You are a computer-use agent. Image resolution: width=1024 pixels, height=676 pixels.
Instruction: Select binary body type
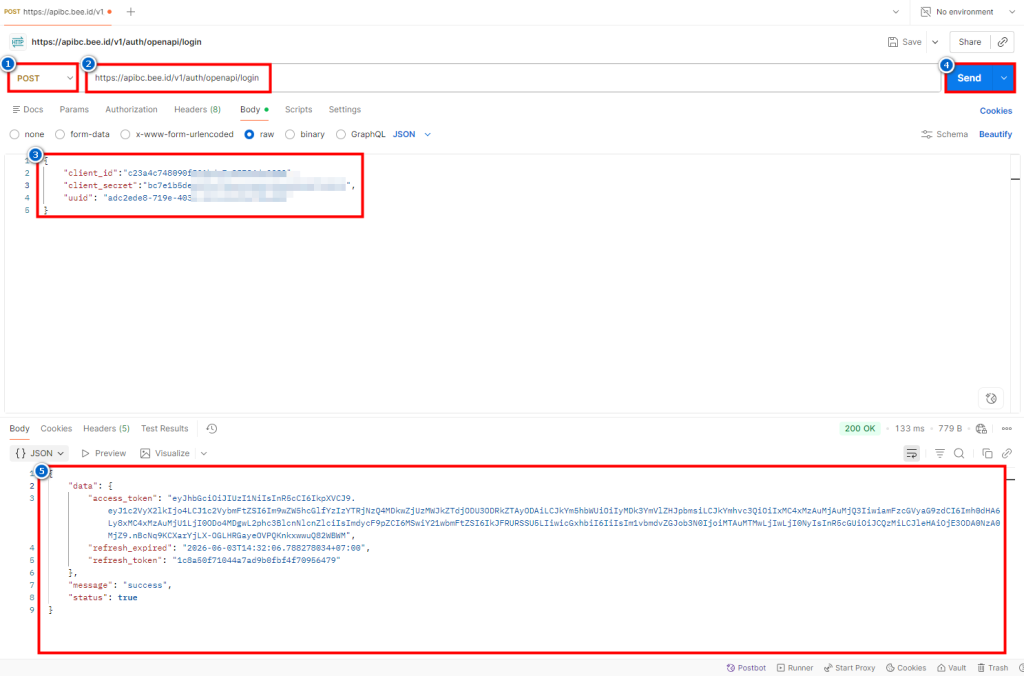coord(290,134)
